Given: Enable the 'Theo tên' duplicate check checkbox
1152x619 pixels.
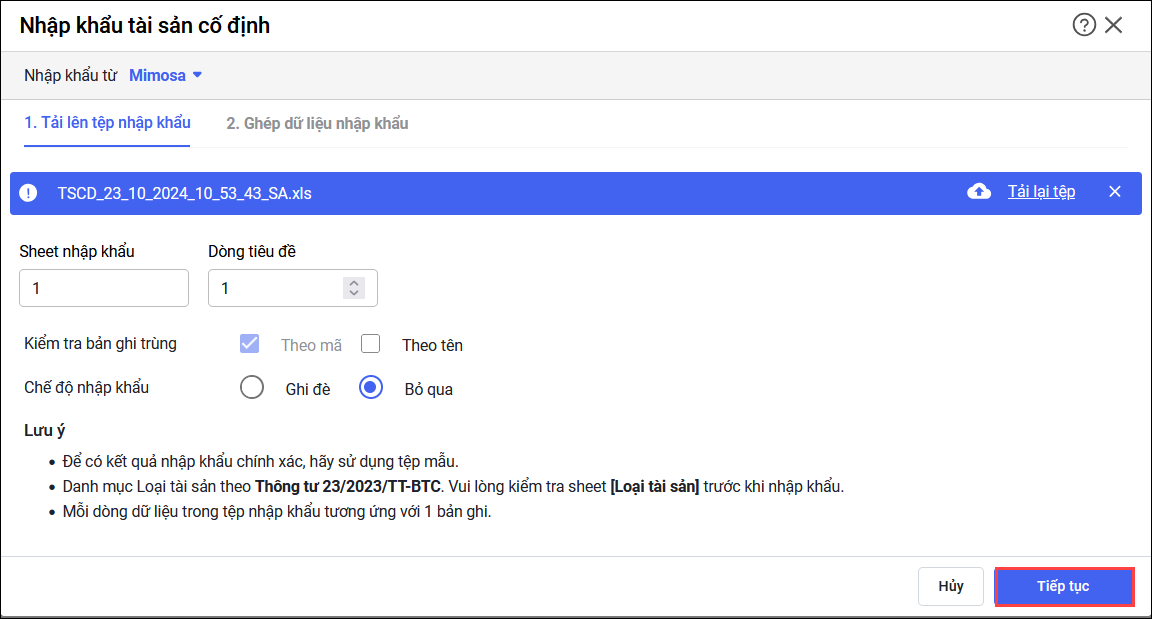Looking at the screenshot, I should [x=371, y=344].
